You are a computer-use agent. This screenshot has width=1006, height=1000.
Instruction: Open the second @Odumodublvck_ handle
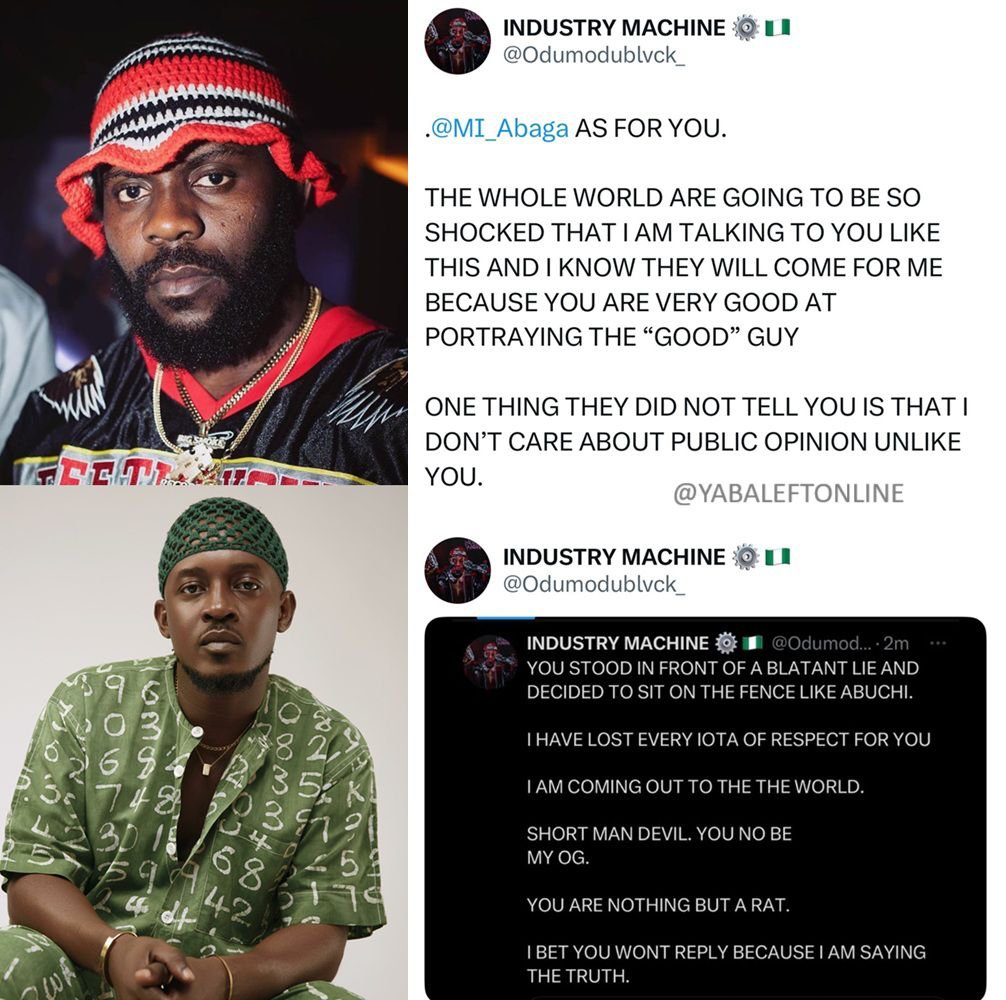click(593, 584)
